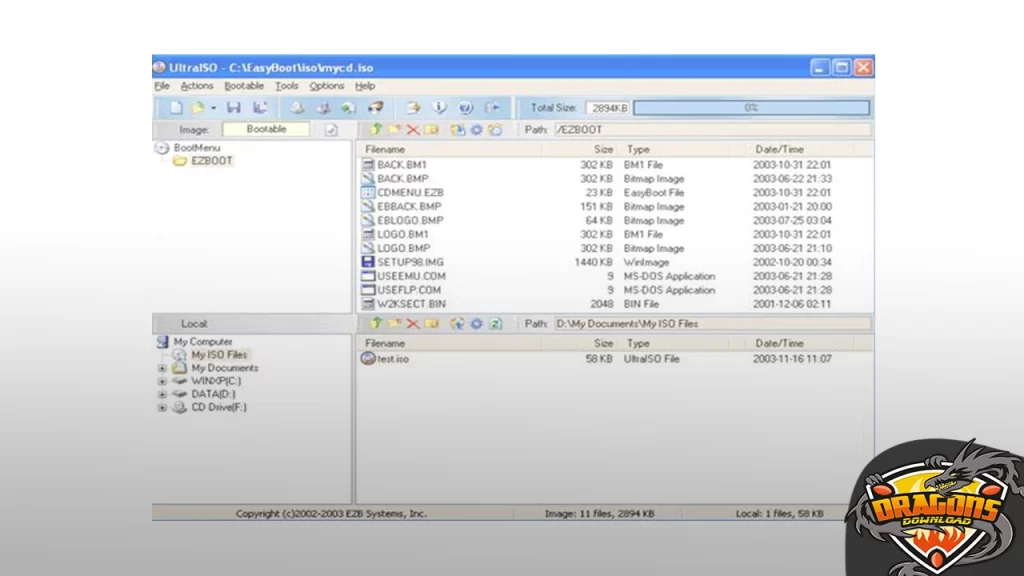Open the dropdown arrow beside the Open icon

click(212, 107)
